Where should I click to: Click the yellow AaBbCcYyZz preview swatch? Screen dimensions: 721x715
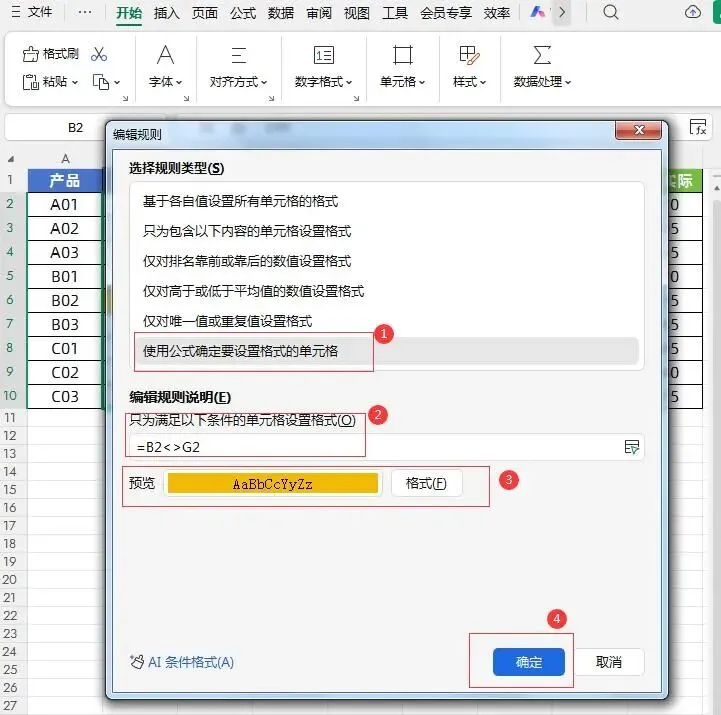(273, 483)
